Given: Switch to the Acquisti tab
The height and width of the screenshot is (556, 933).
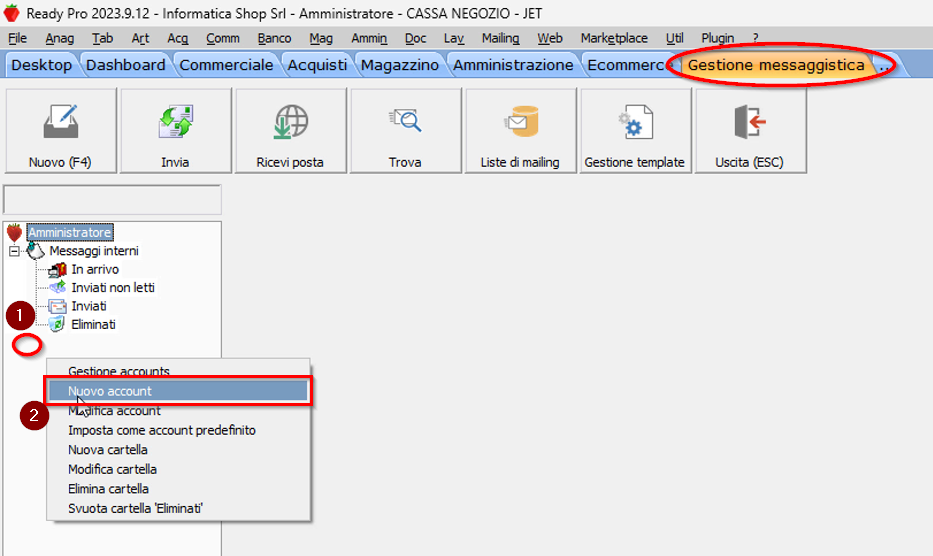Looking at the screenshot, I should coord(317,65).
